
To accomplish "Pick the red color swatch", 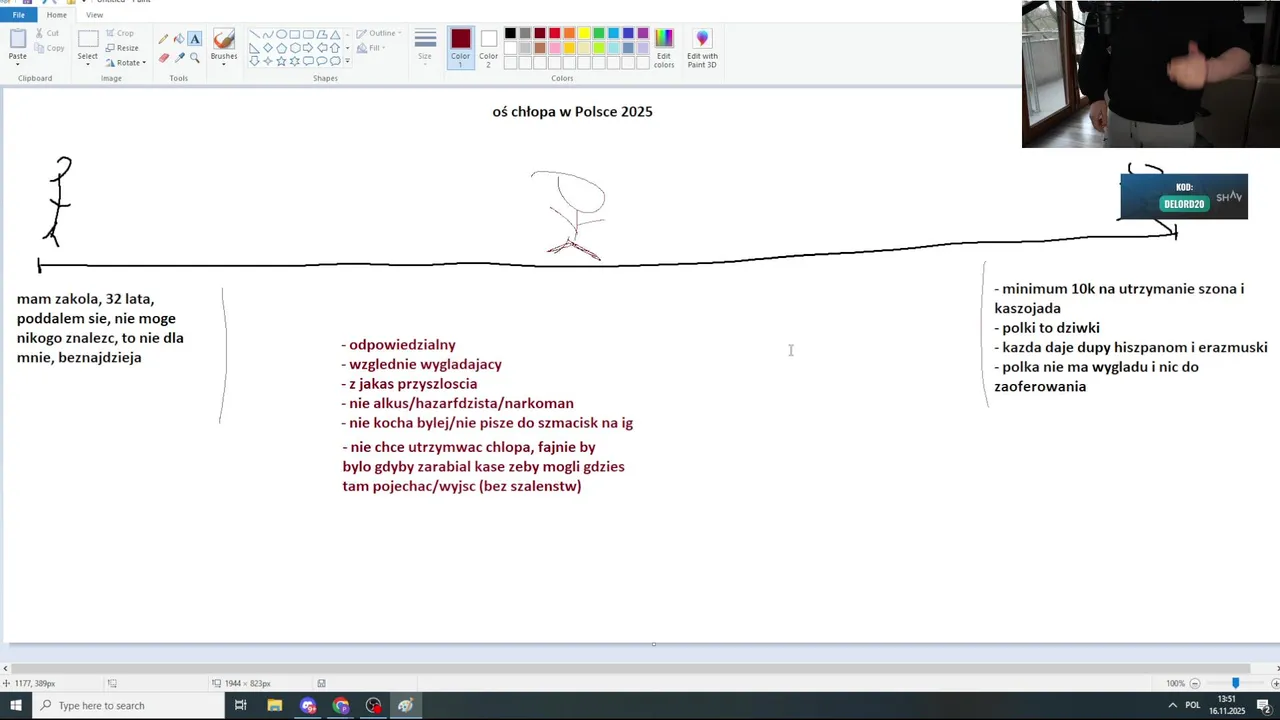I will click(554, 33).
